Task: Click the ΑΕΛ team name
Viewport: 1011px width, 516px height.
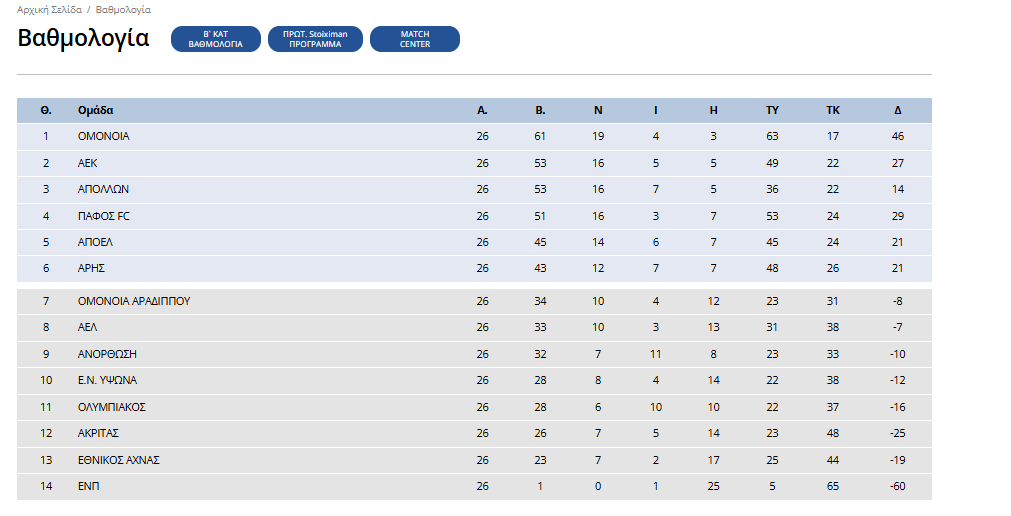Action: (x=88, y=327)
